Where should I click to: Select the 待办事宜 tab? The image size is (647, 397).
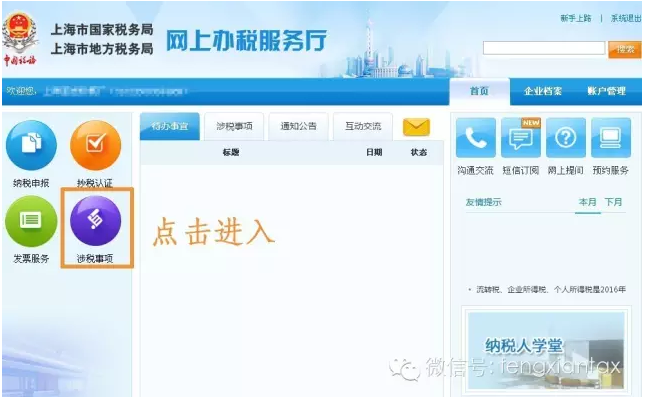click(x=170, y=126)
